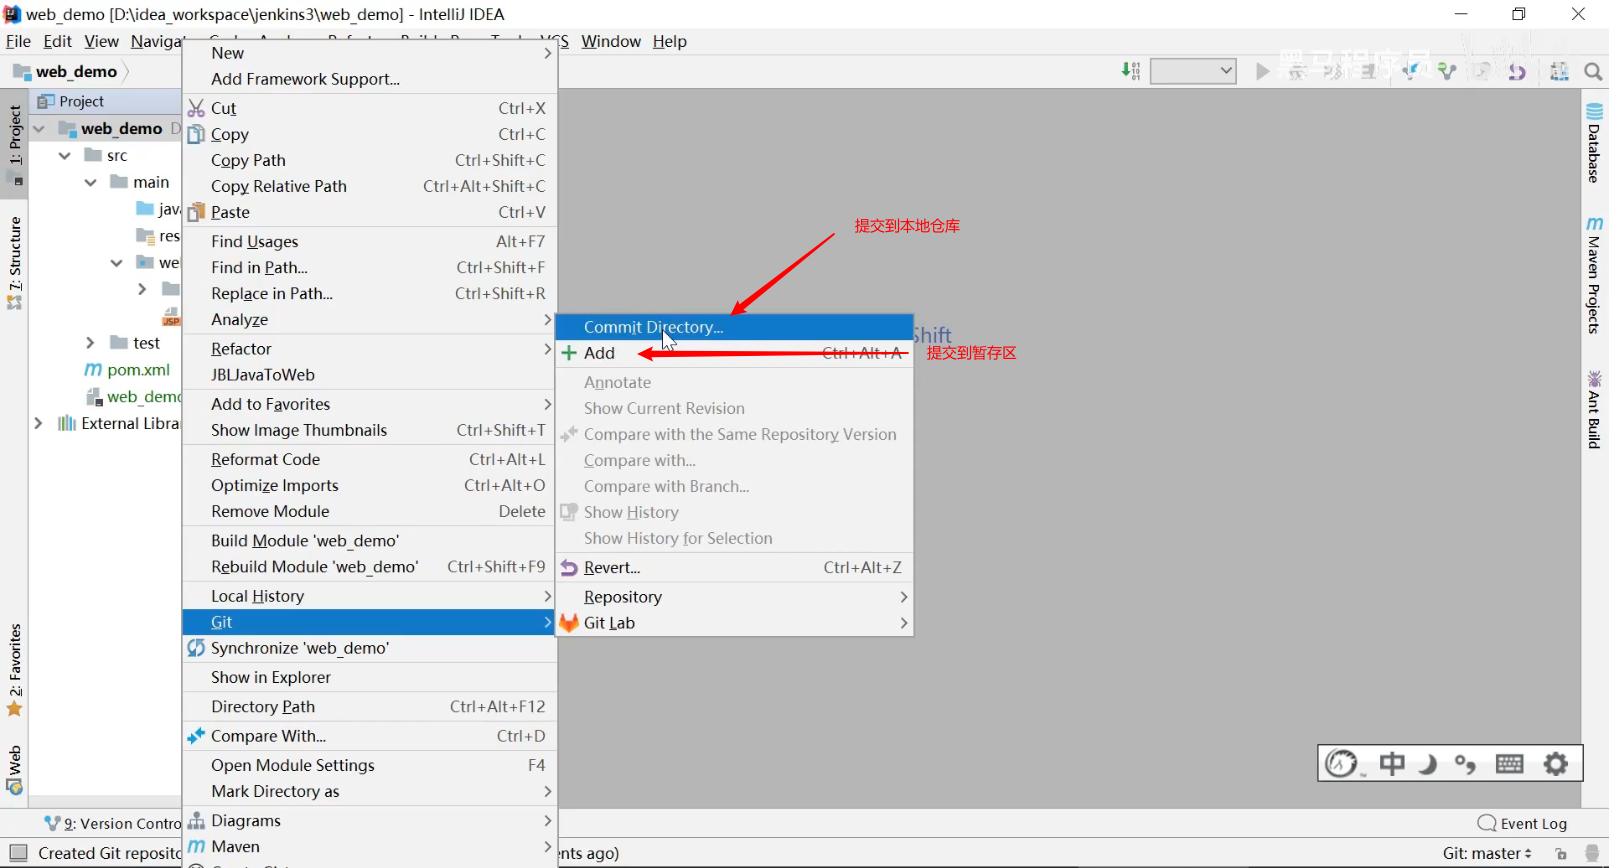Choose Reformat Code entry
1609x868 pixels.
tap(369, 460)
